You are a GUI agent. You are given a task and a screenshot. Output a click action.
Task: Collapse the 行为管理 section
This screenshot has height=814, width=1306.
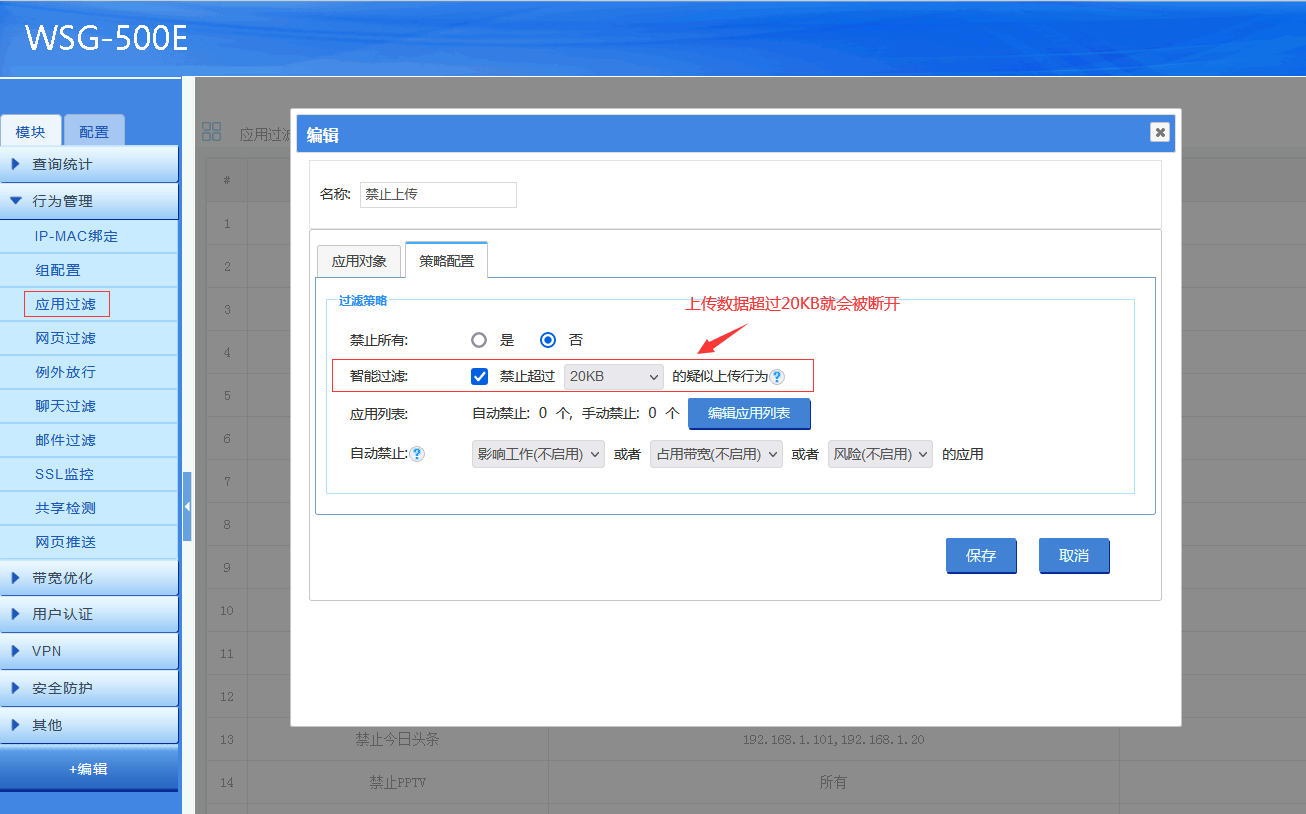pos(16,201)
